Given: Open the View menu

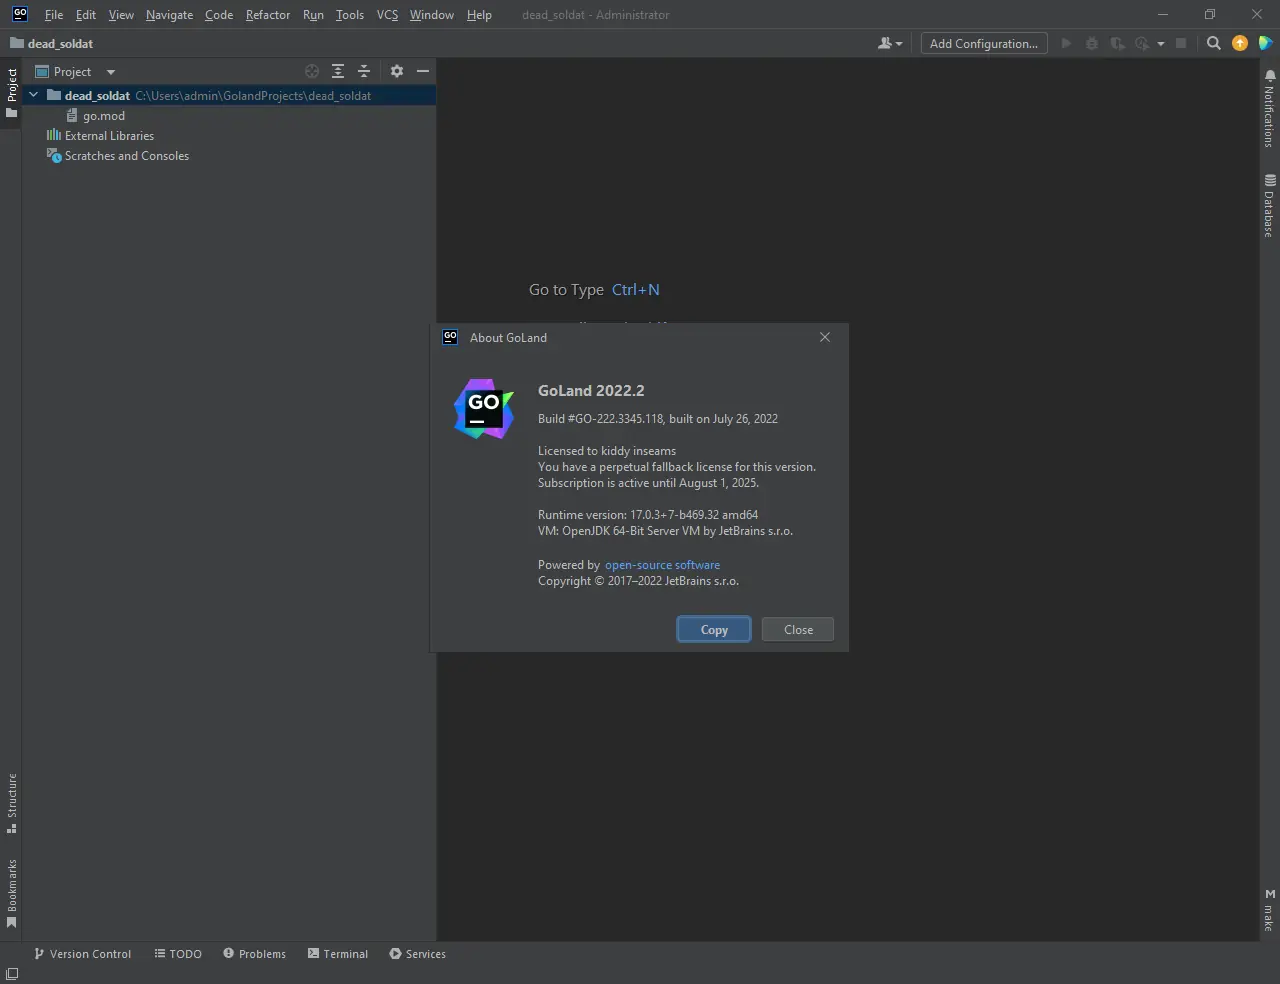Looking at the screenshot, I should pyautogui.click(x=121, y=15).
